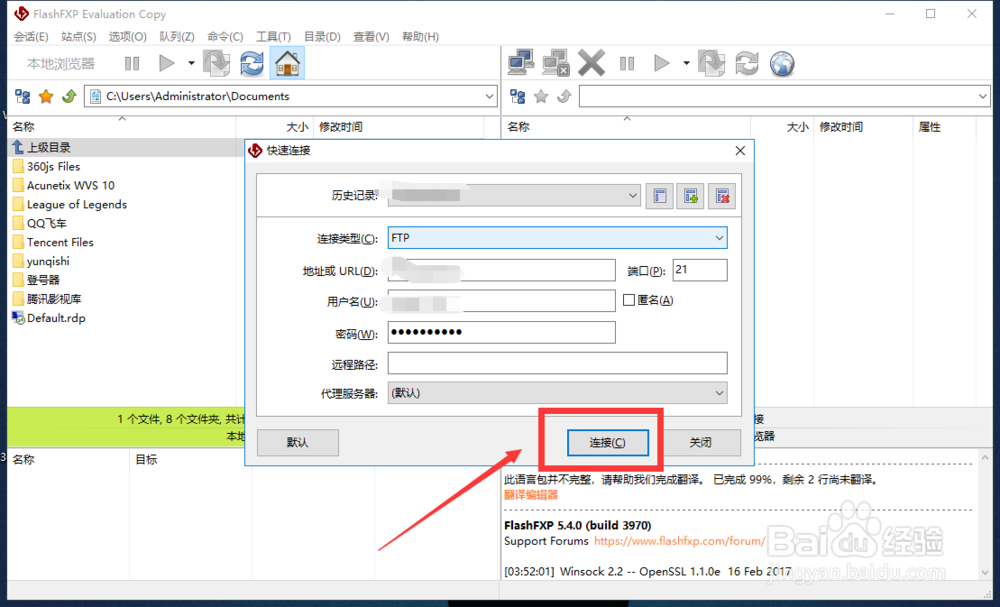Click the remote abort X icon
The image size is (1000, 607).
pos(591,63)
